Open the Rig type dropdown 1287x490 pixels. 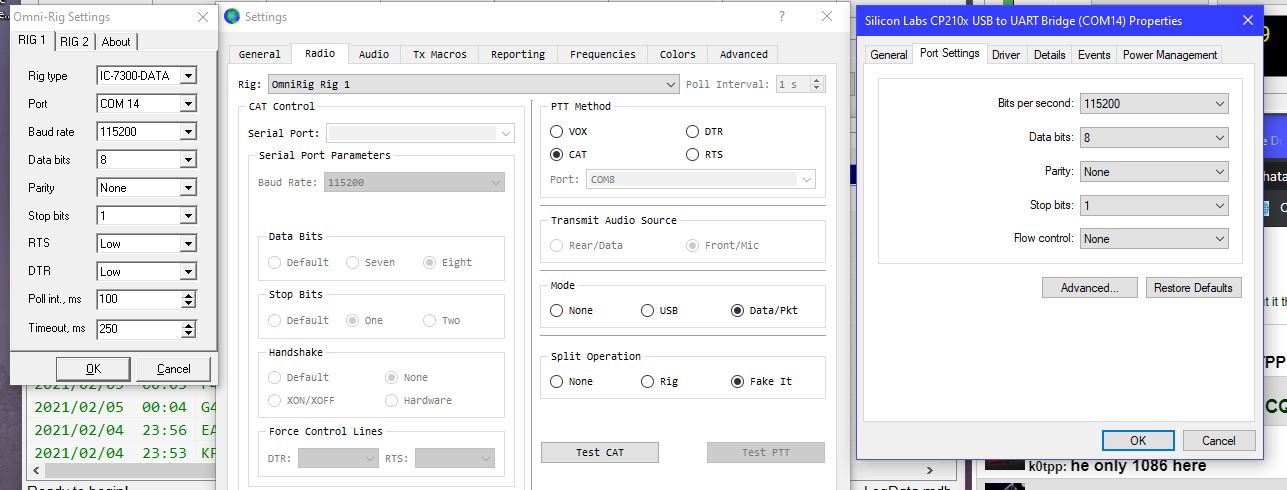188,76
